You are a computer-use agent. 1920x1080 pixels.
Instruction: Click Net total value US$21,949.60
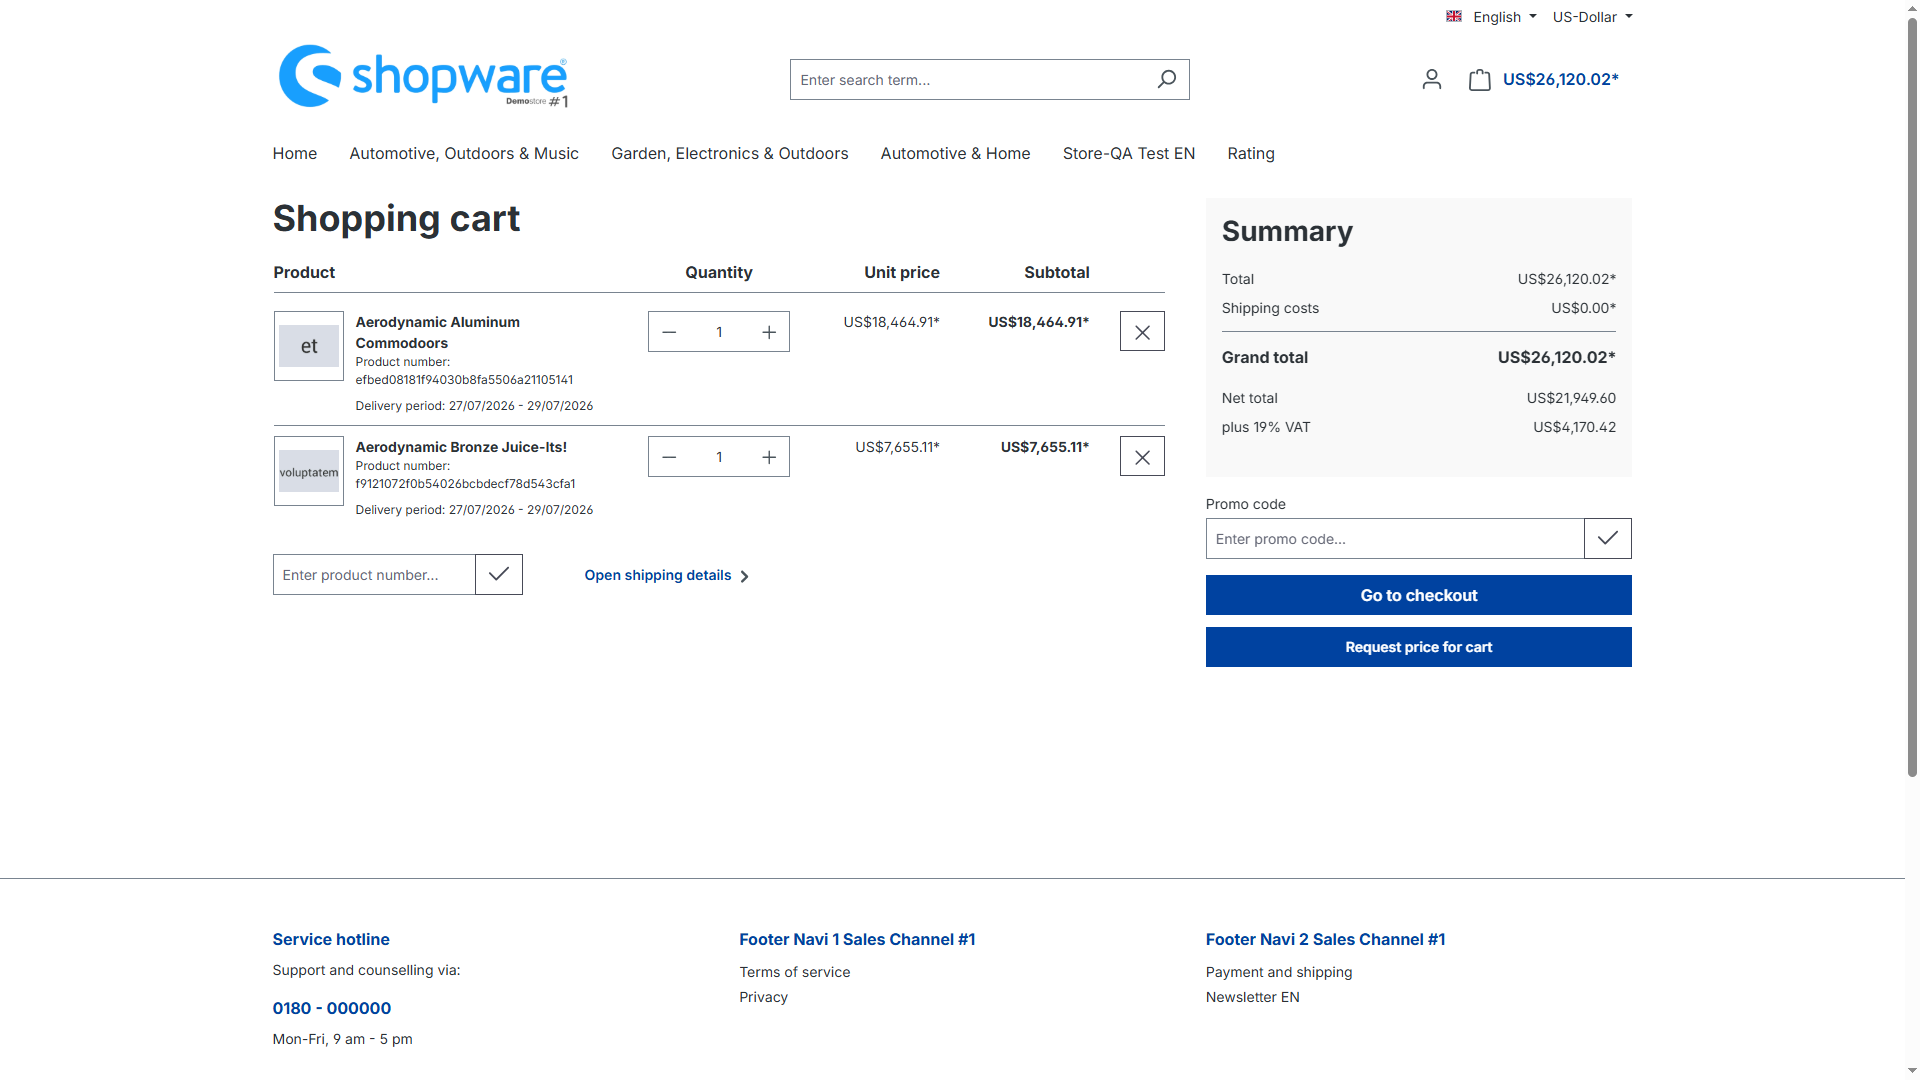tap(1571, 398)
